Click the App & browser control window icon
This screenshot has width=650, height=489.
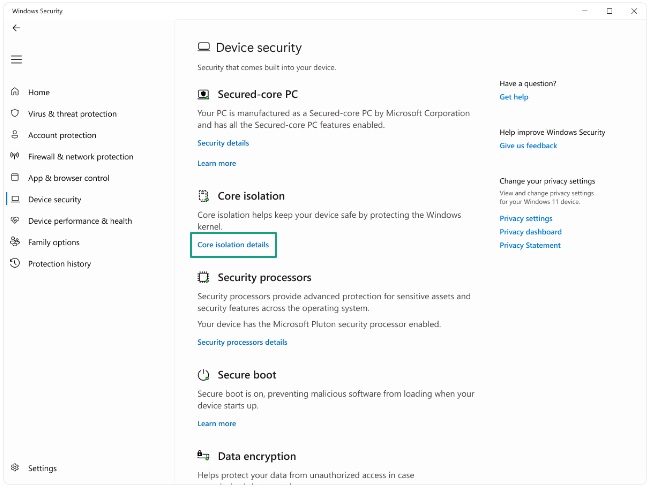tap(15, 177)
